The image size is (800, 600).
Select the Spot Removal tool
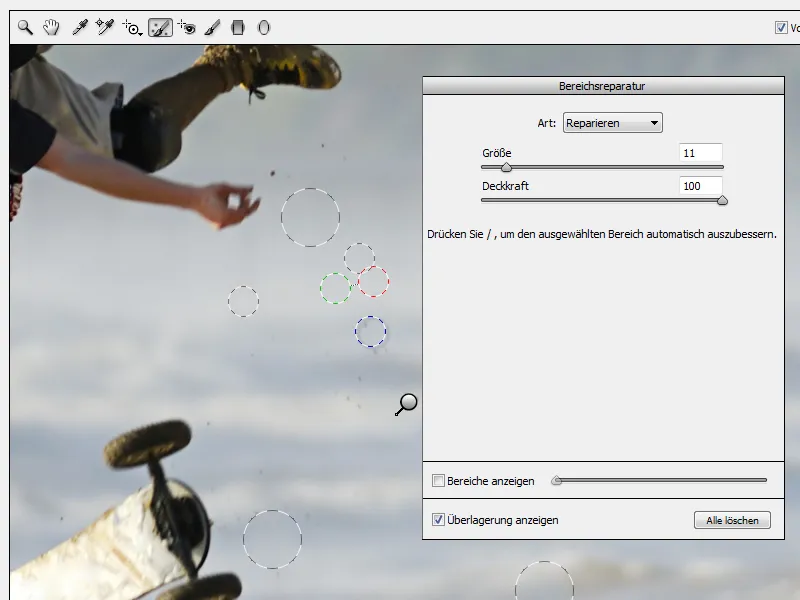click(160, 28)
